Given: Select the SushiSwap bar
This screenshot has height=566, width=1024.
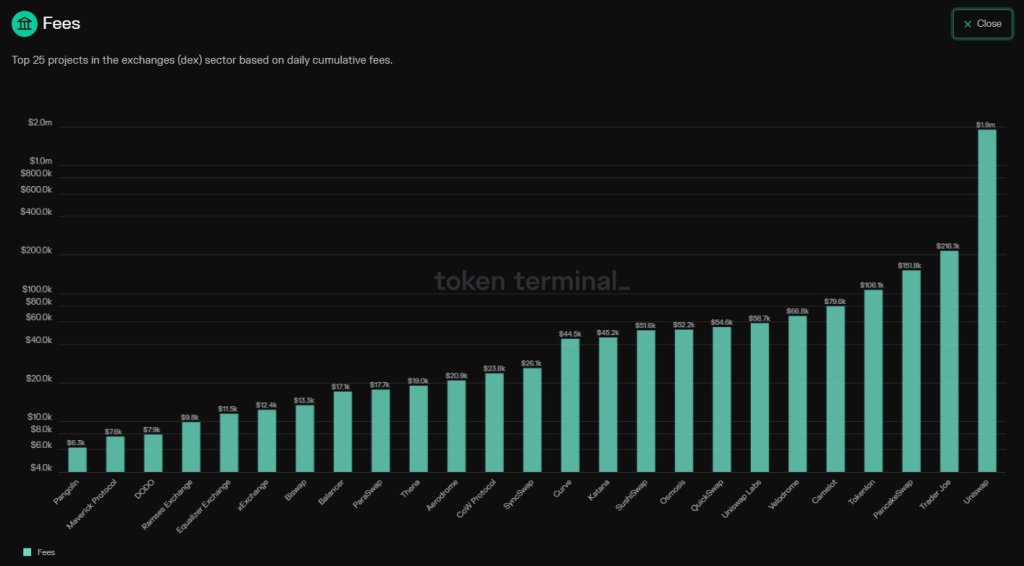Looking at the screenshot, I should click(646, 400).
